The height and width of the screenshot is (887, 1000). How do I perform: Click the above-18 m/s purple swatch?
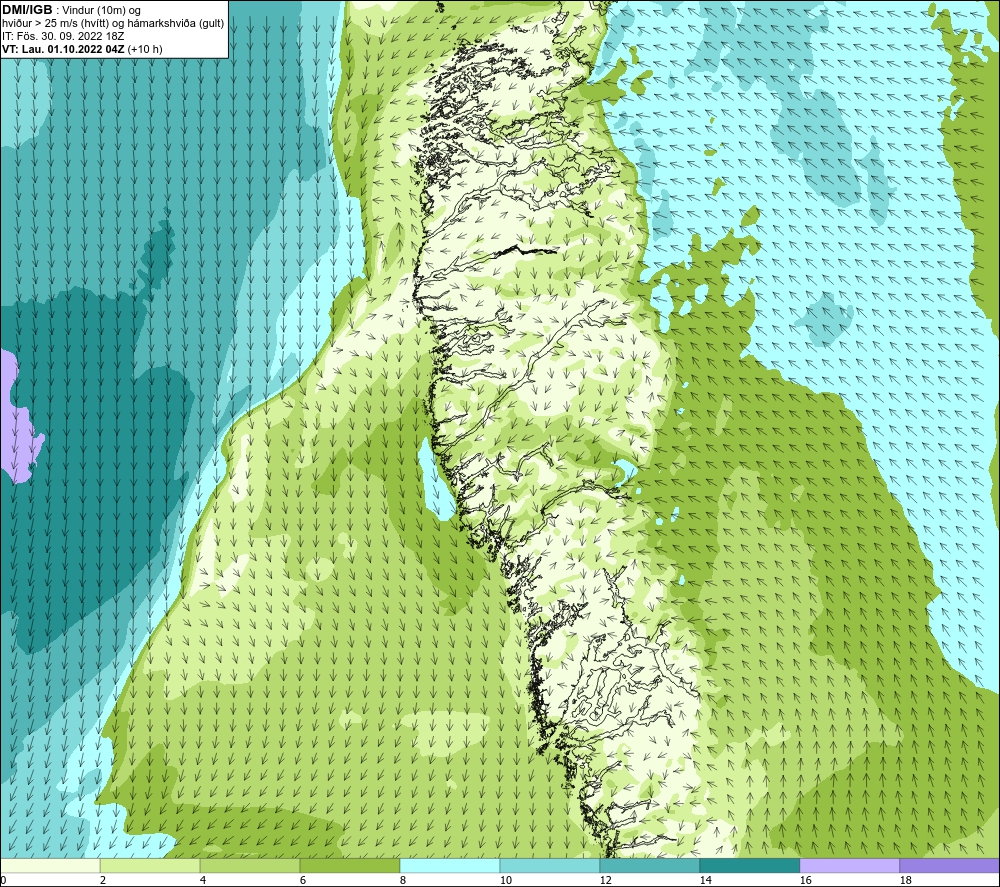pos(950,865)
